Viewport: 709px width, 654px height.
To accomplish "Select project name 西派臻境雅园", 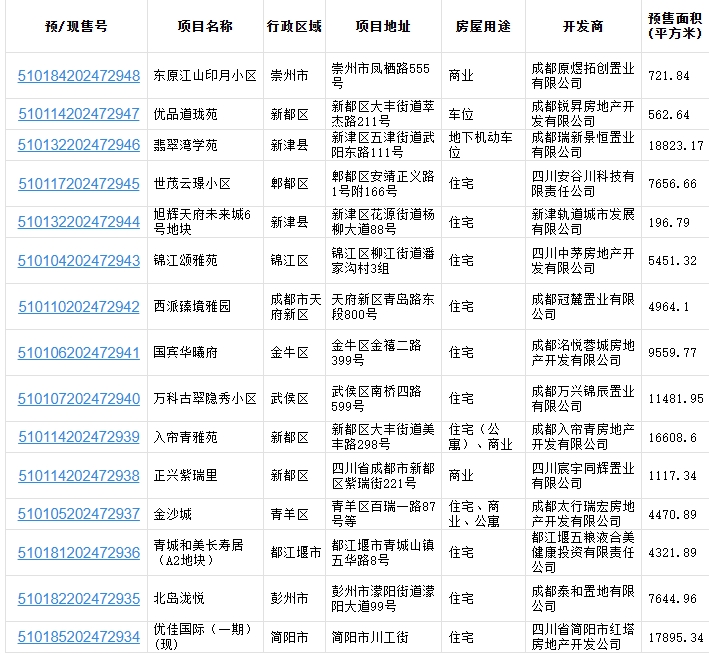I will click(192, 307).
